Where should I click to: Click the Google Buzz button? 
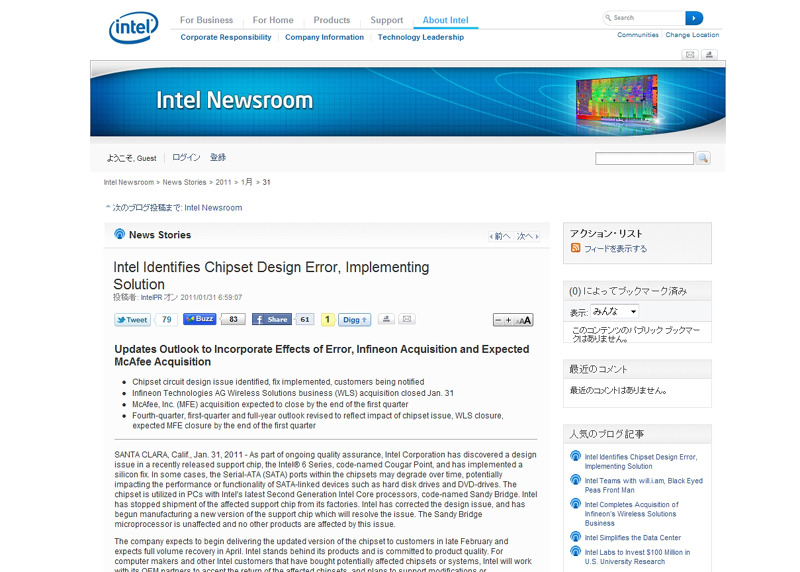tap(199, 319)
